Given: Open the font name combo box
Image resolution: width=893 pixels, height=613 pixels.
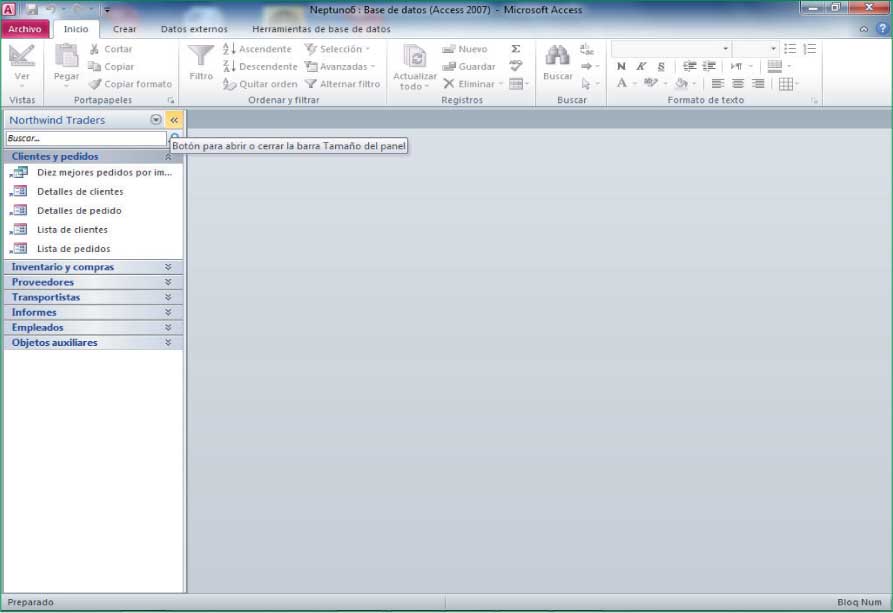Looking at the screenshot, I should pos(671,48).
